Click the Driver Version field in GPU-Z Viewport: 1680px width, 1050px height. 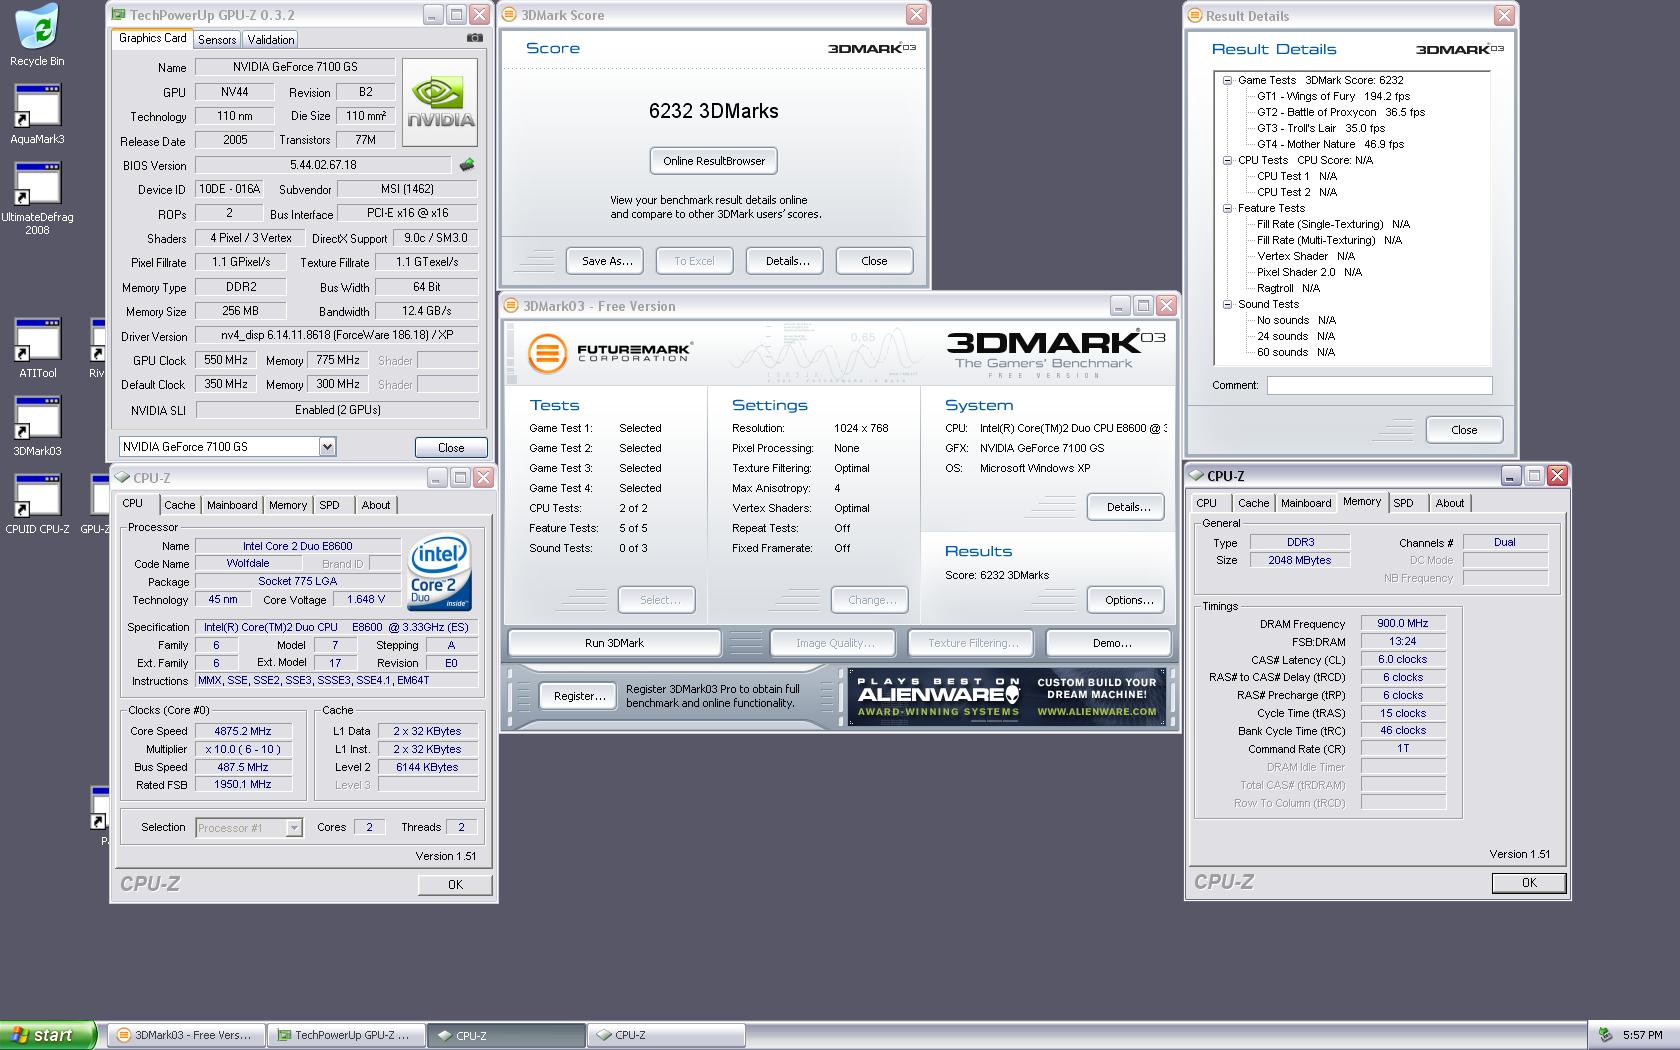click(x=337, y=335)
